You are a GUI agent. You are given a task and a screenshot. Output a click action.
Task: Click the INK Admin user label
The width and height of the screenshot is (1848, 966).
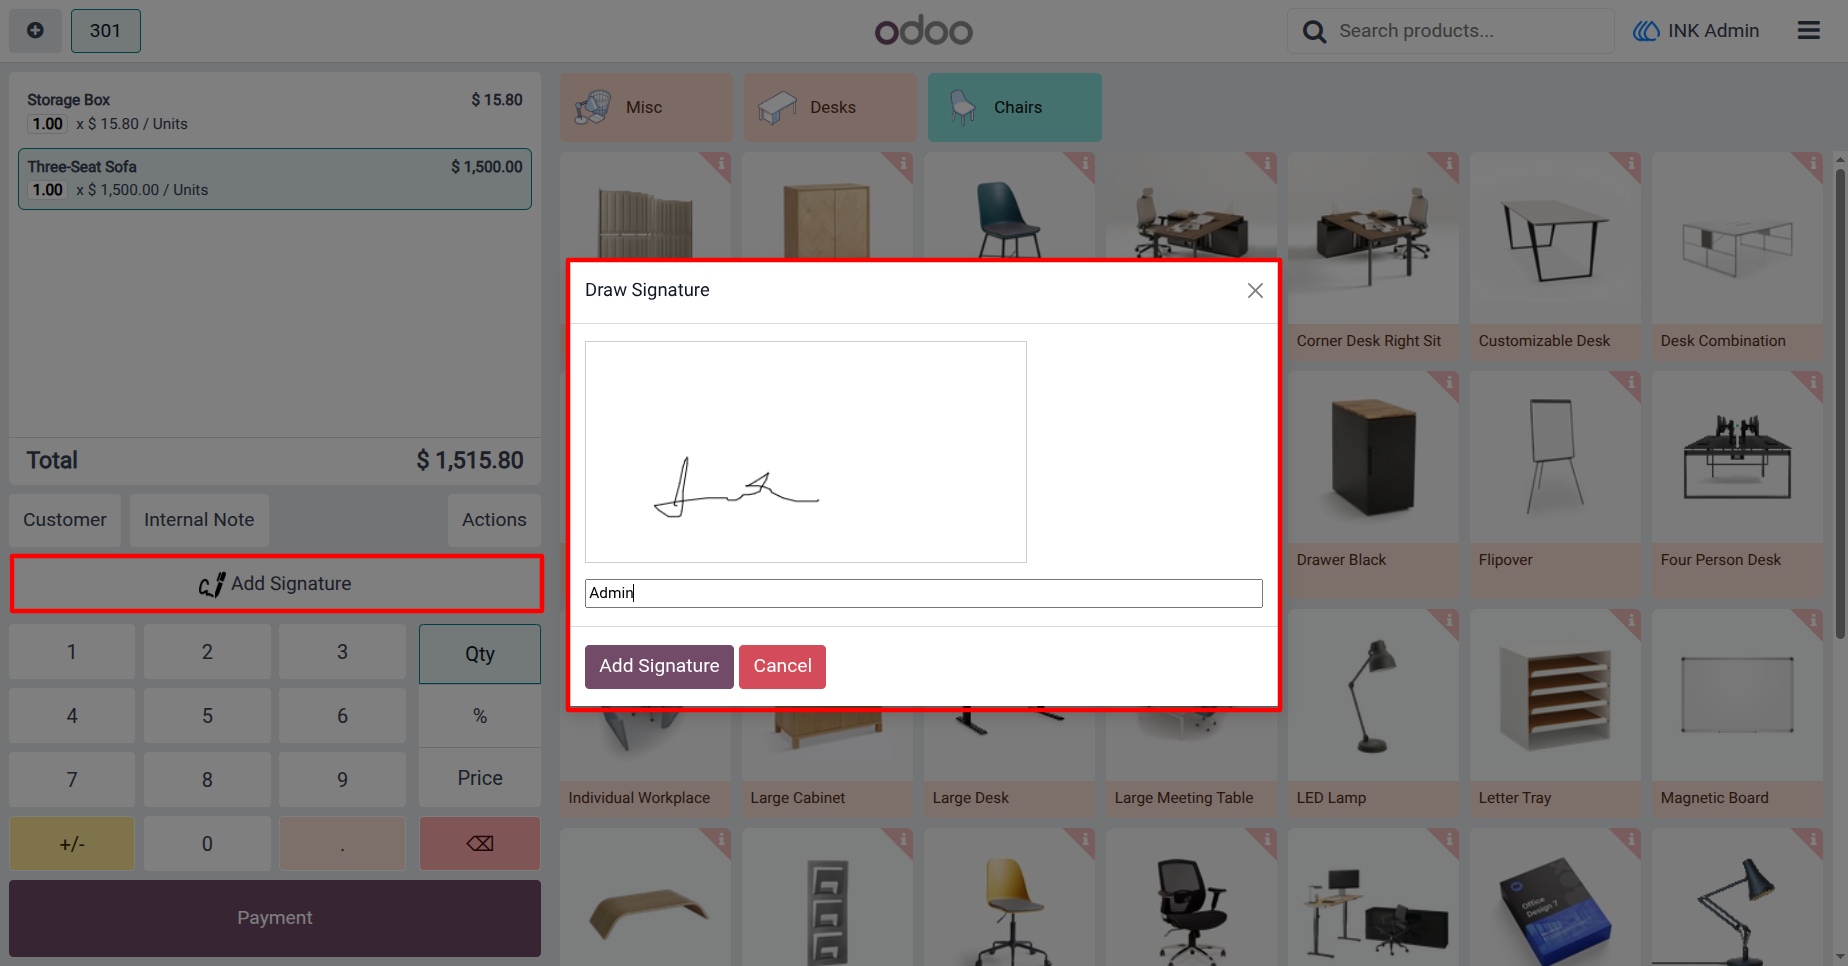pos(1696,31)
